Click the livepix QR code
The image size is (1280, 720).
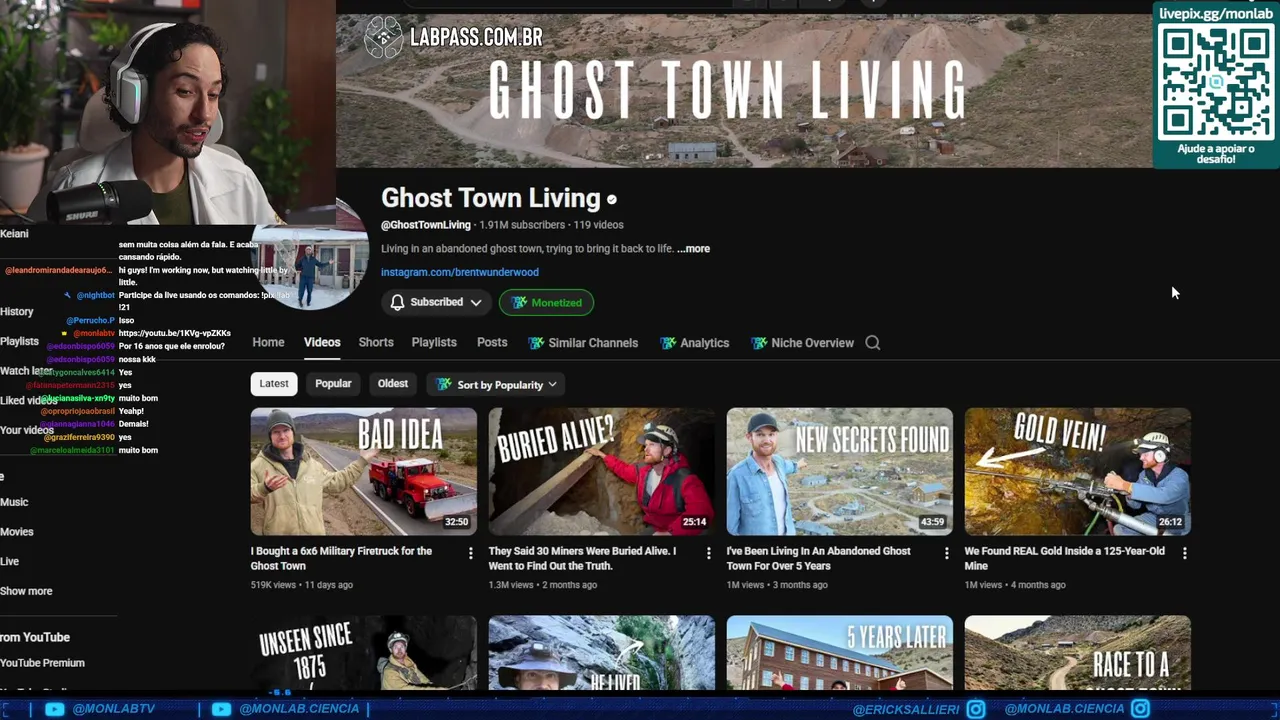(1216, 83)
